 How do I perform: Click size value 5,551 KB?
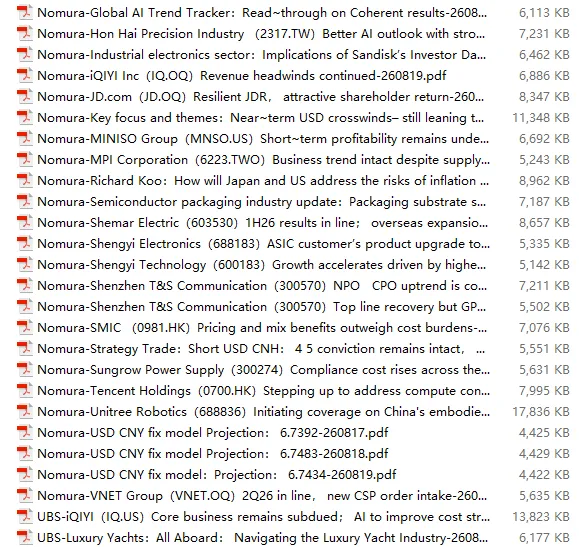pos(544,349)
